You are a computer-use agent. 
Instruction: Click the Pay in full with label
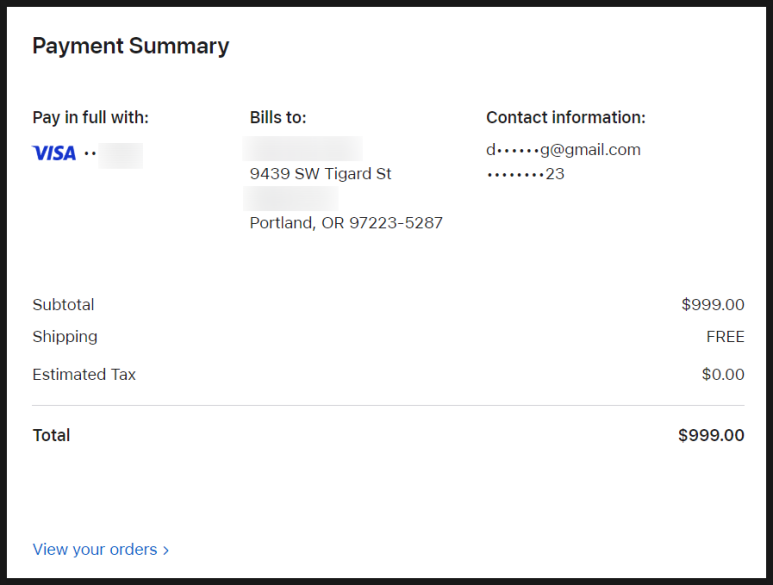[x=91, y=117]
